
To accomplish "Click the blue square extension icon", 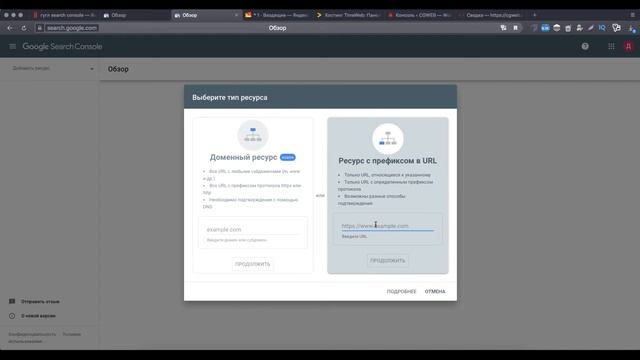I will click(x=545, y=28).
